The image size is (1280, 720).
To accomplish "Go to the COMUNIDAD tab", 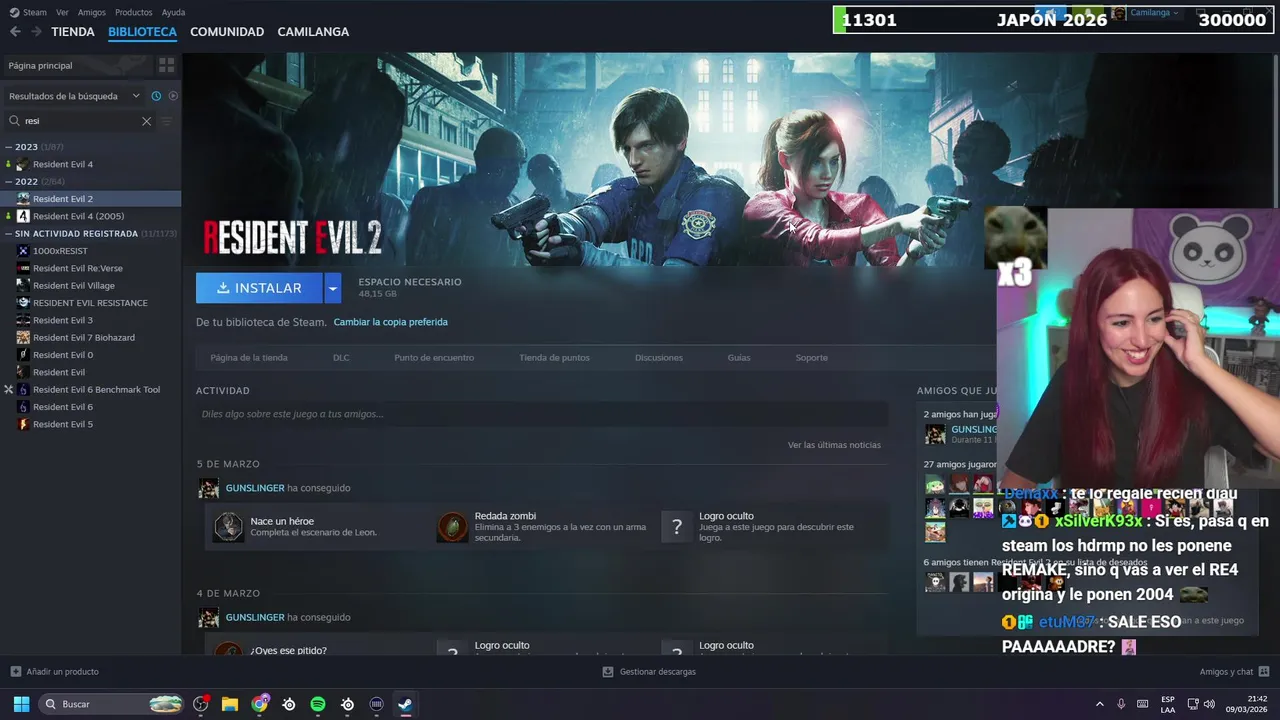I will pos(227,32).
